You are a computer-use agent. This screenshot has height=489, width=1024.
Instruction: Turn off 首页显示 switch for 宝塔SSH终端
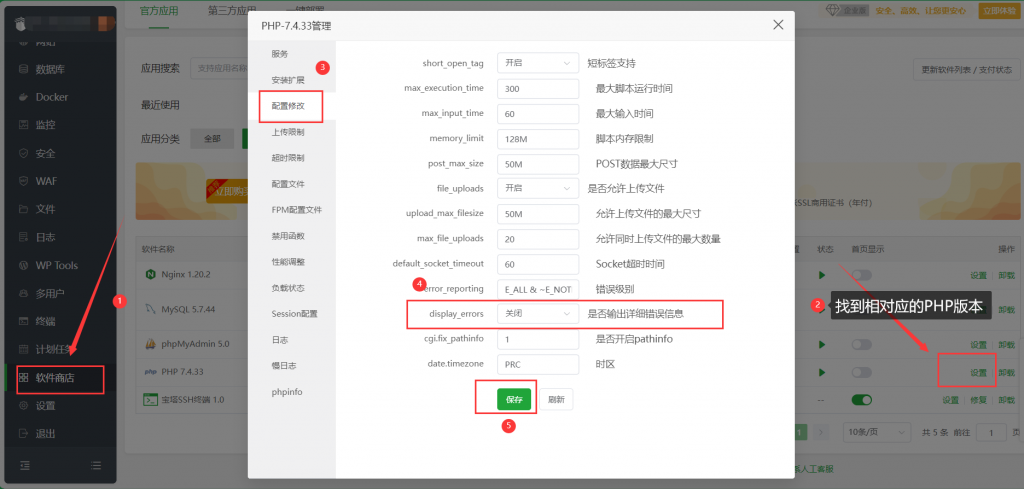tap(861, 400)
